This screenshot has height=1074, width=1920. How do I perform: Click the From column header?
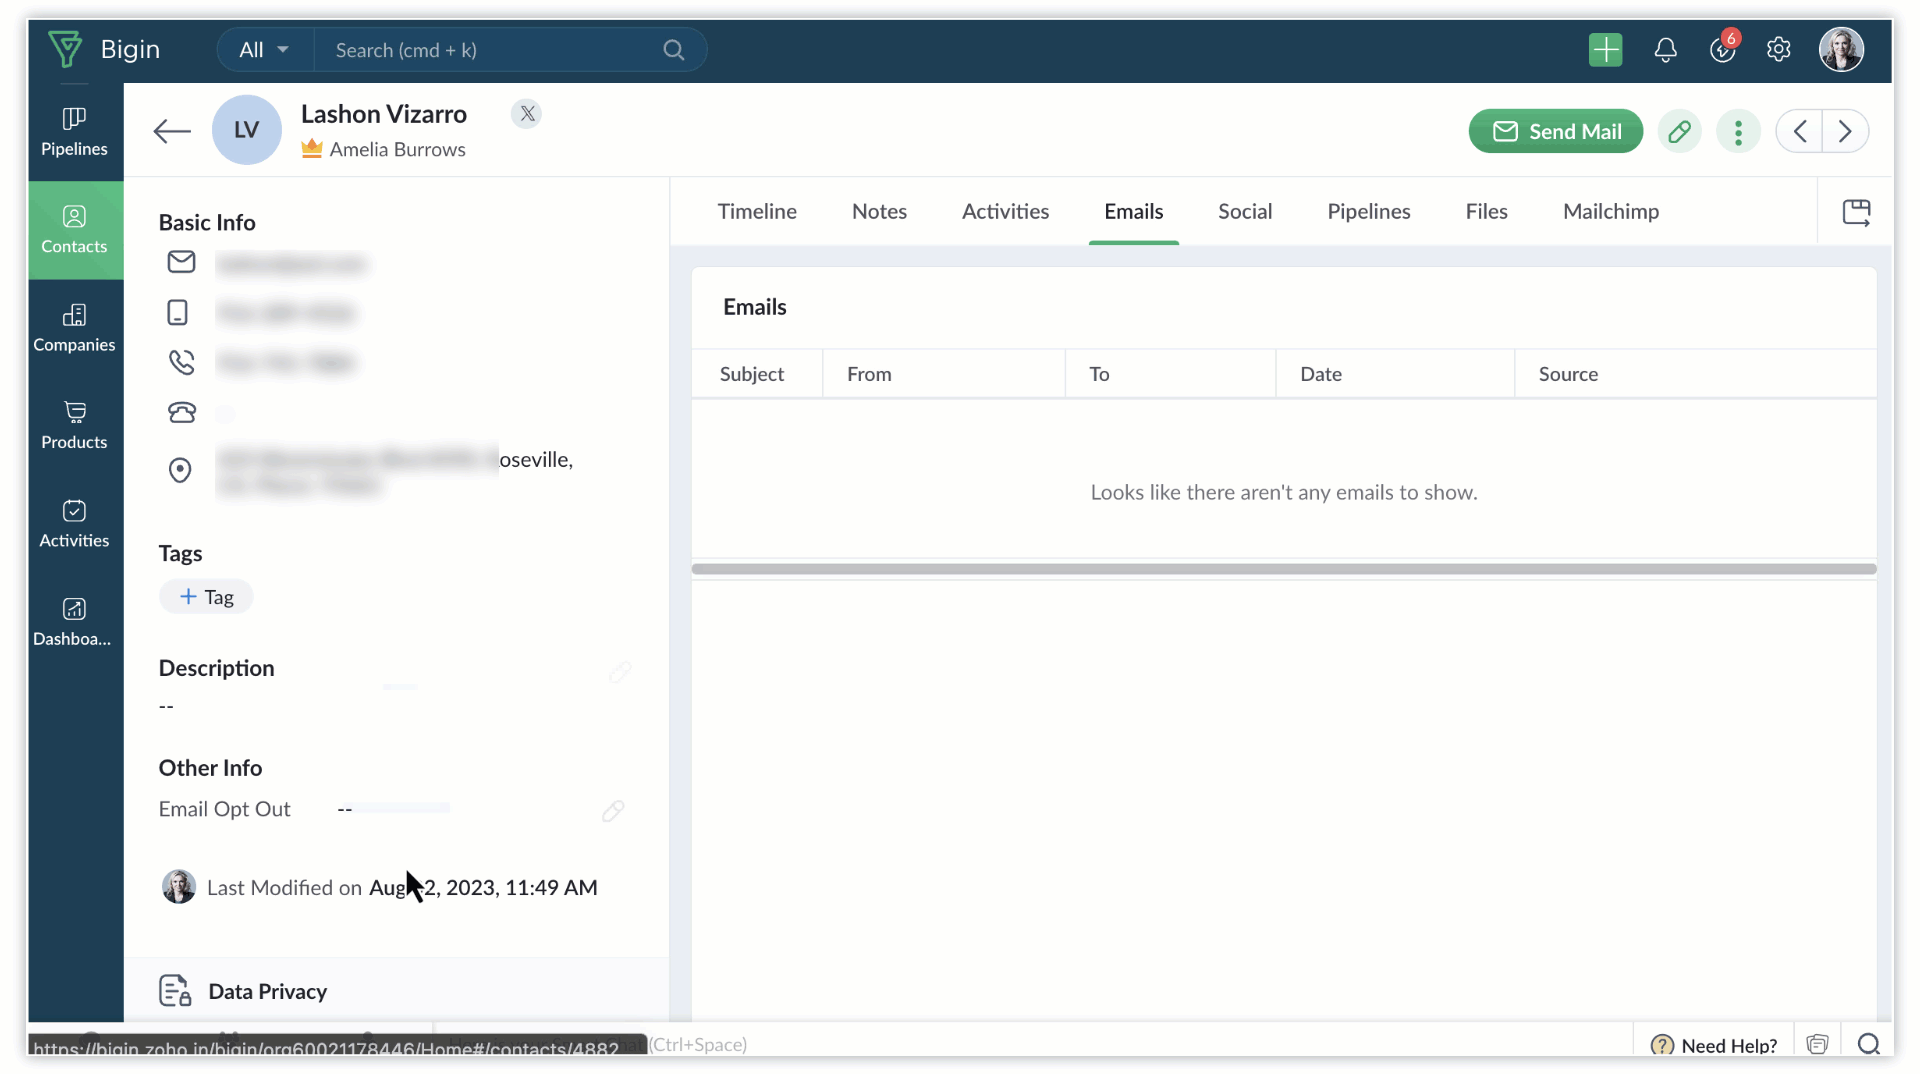click(869, 374)
